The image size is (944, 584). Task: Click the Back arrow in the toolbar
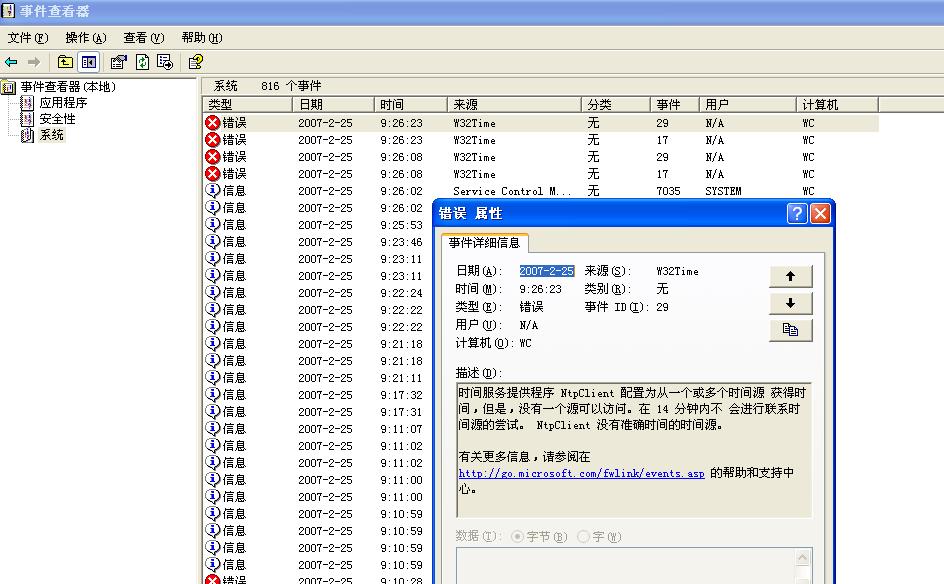(12, 62)
